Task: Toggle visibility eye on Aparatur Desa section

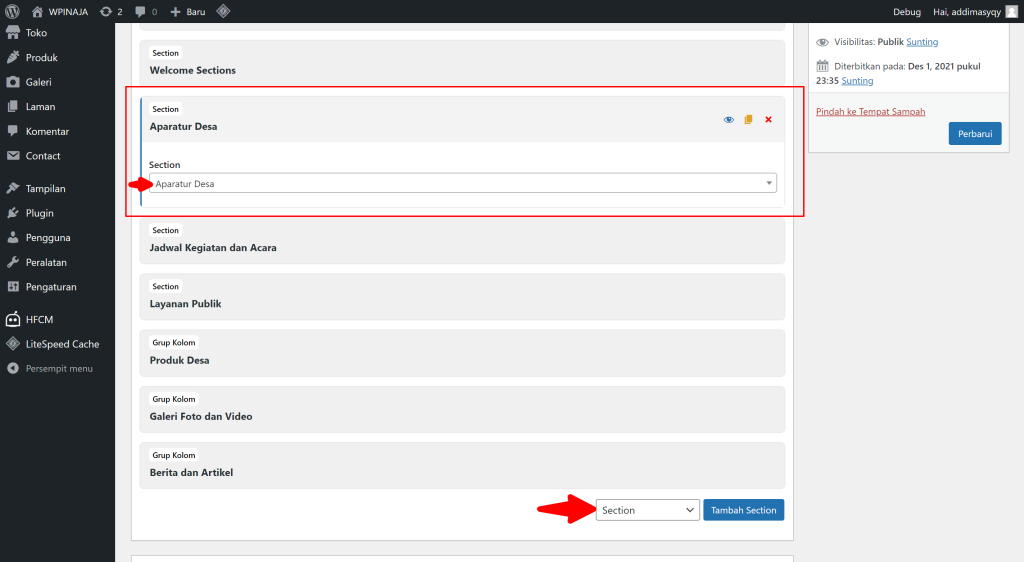Action: click(729, 119)
